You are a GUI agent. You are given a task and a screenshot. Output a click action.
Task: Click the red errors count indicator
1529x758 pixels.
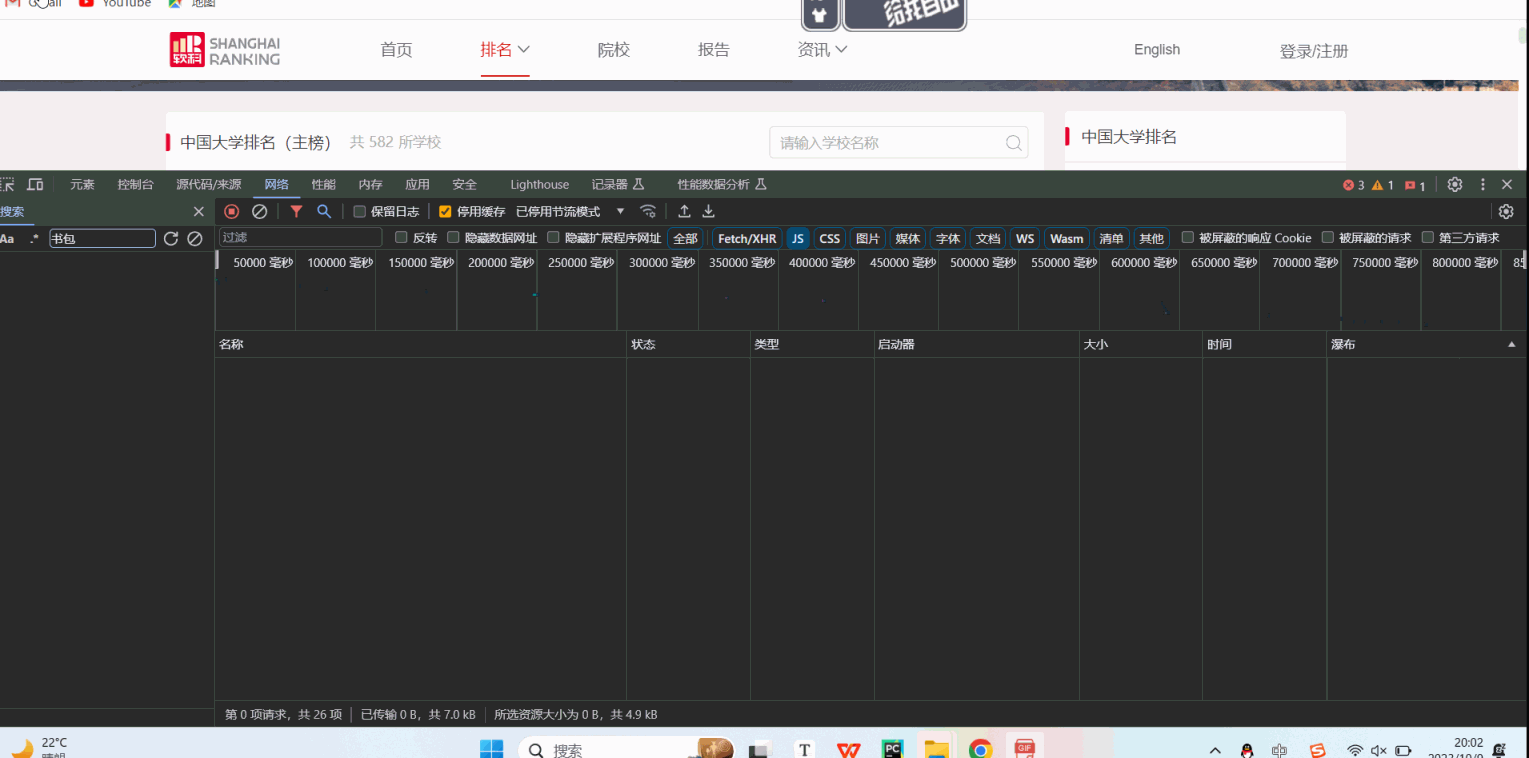pyautogui.click(x=1353, y=185)
